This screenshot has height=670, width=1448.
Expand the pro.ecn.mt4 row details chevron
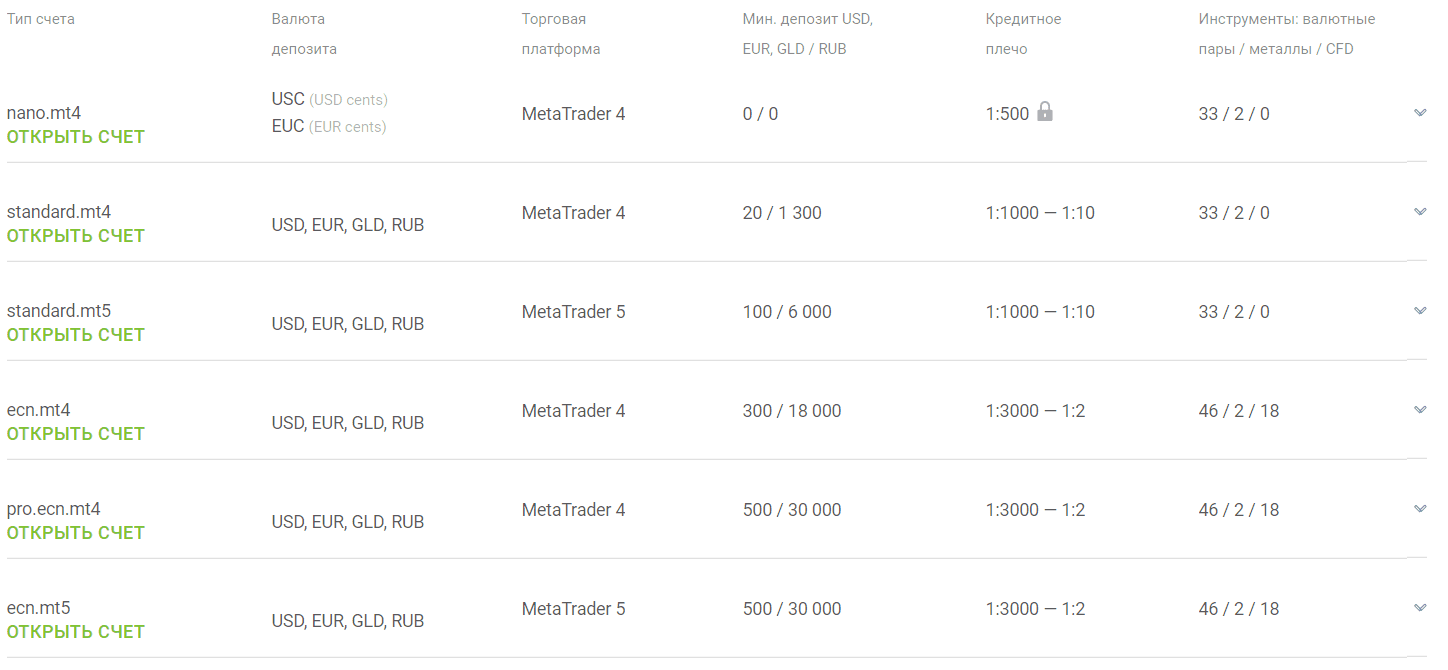click(1420, 509)
